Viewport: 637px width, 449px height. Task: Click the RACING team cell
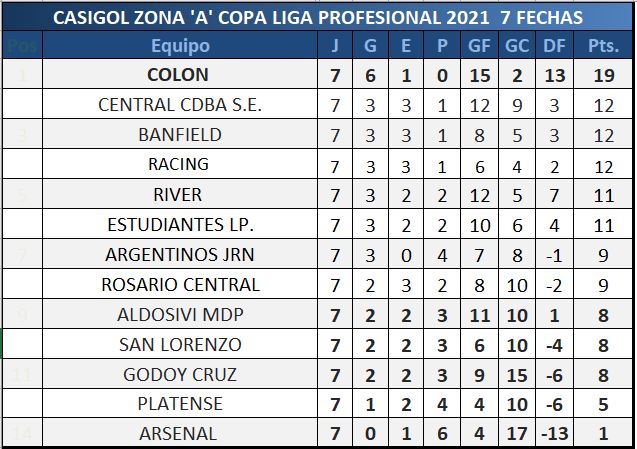(x=180, y=164)
